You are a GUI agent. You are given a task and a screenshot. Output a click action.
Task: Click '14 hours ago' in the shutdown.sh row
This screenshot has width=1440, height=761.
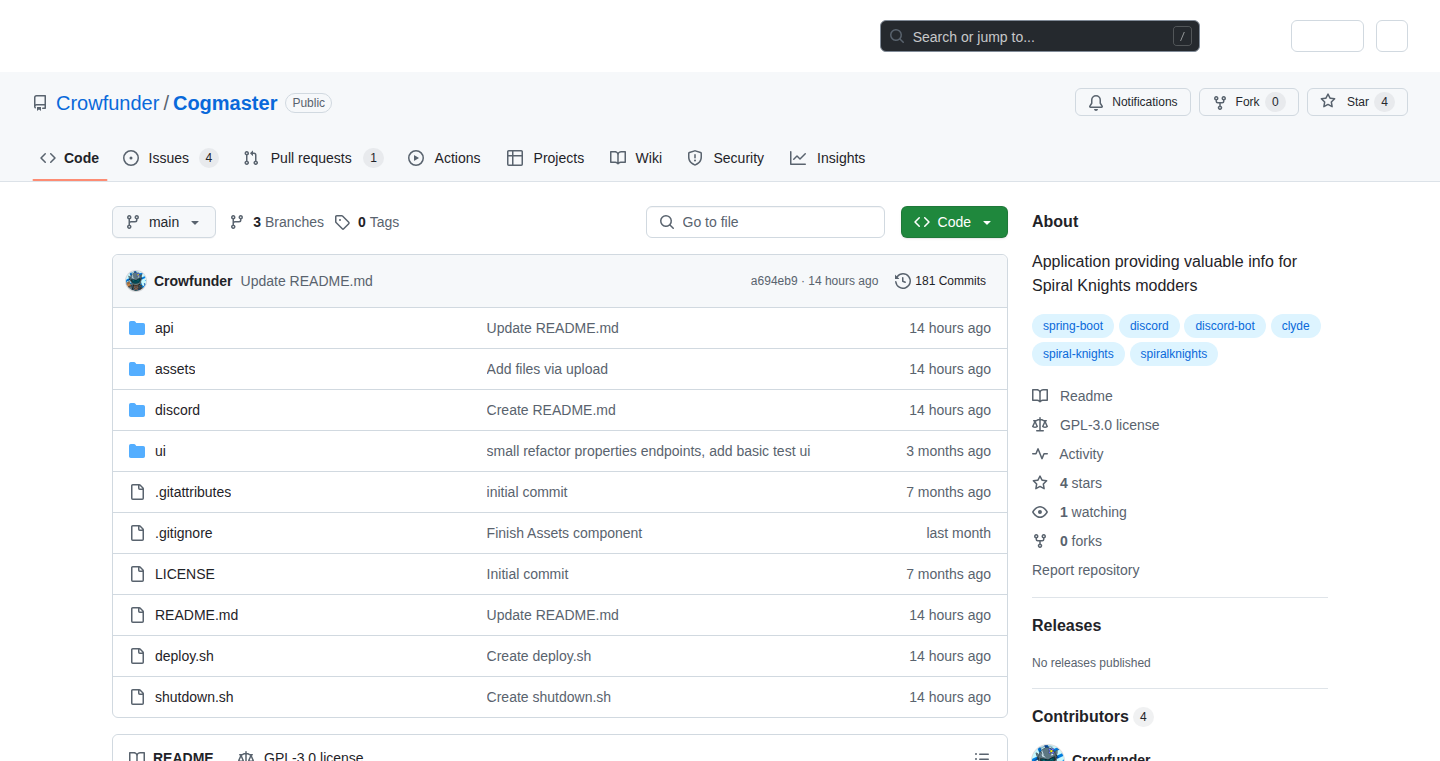tap(950, 697)
